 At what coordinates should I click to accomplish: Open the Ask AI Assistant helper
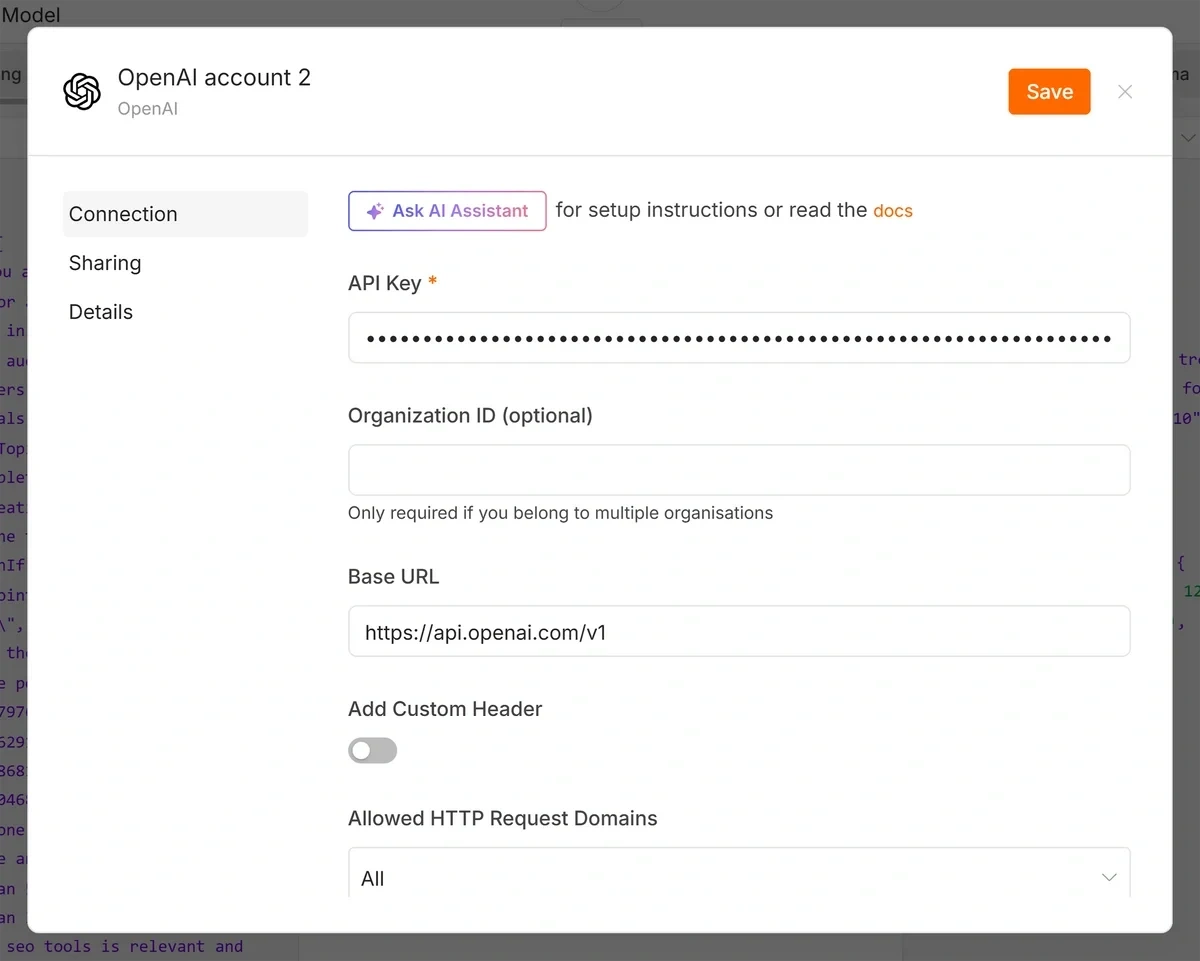[x=447, y=211]
